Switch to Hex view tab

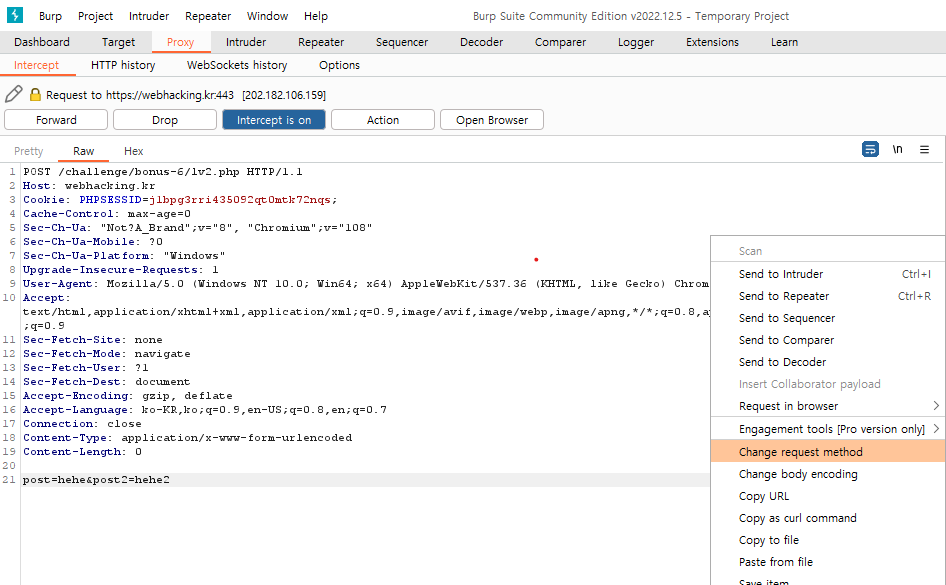(133, 151)
